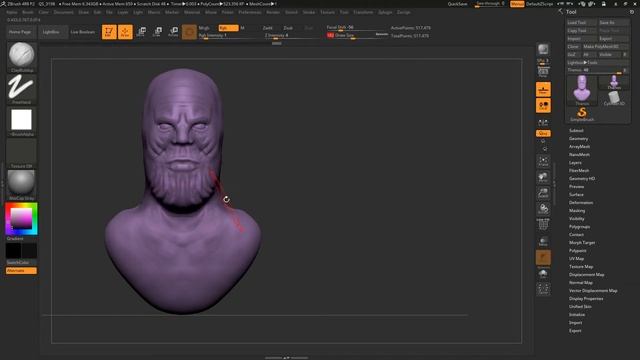Click the Zoom3D view icon
The width and height of the screenshot is (640, 360).
[x=543, y=193]
